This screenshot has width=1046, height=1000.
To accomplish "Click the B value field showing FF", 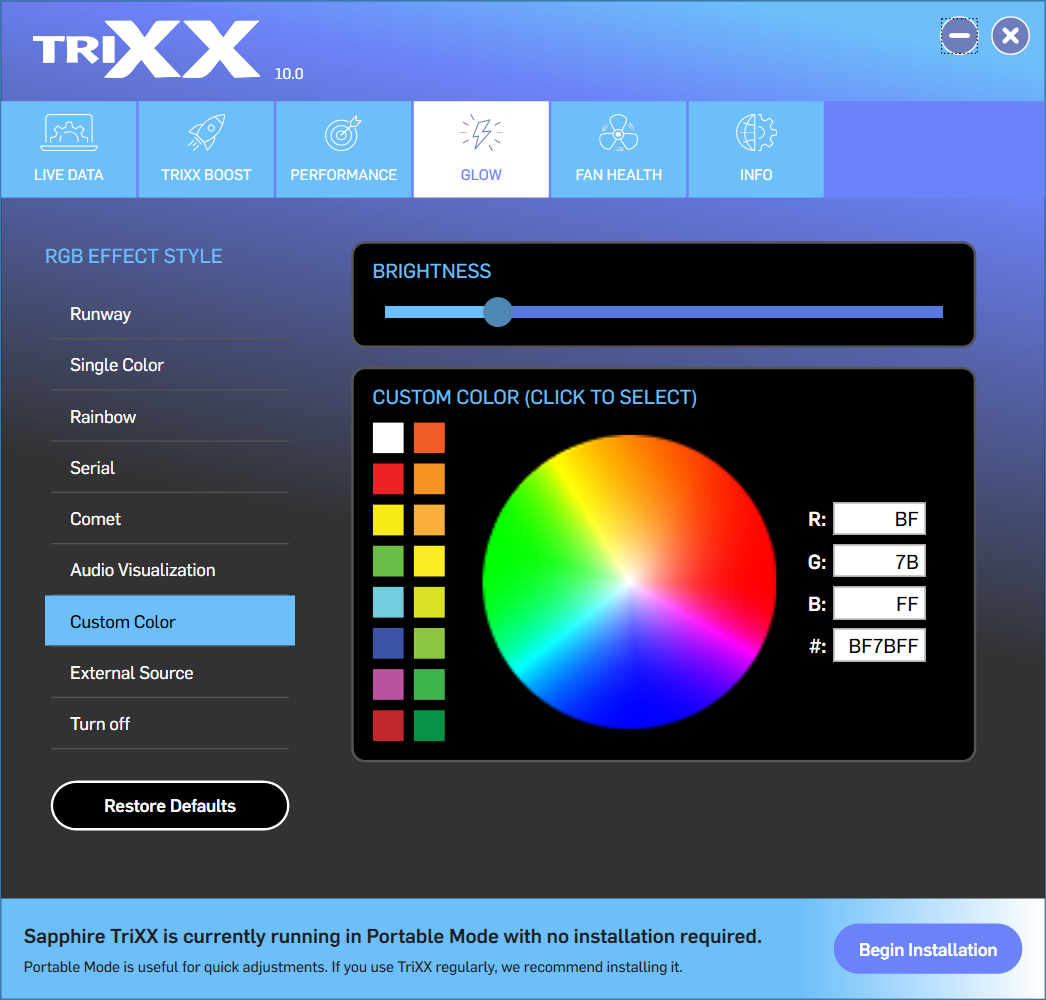I will tap(879, 603).
